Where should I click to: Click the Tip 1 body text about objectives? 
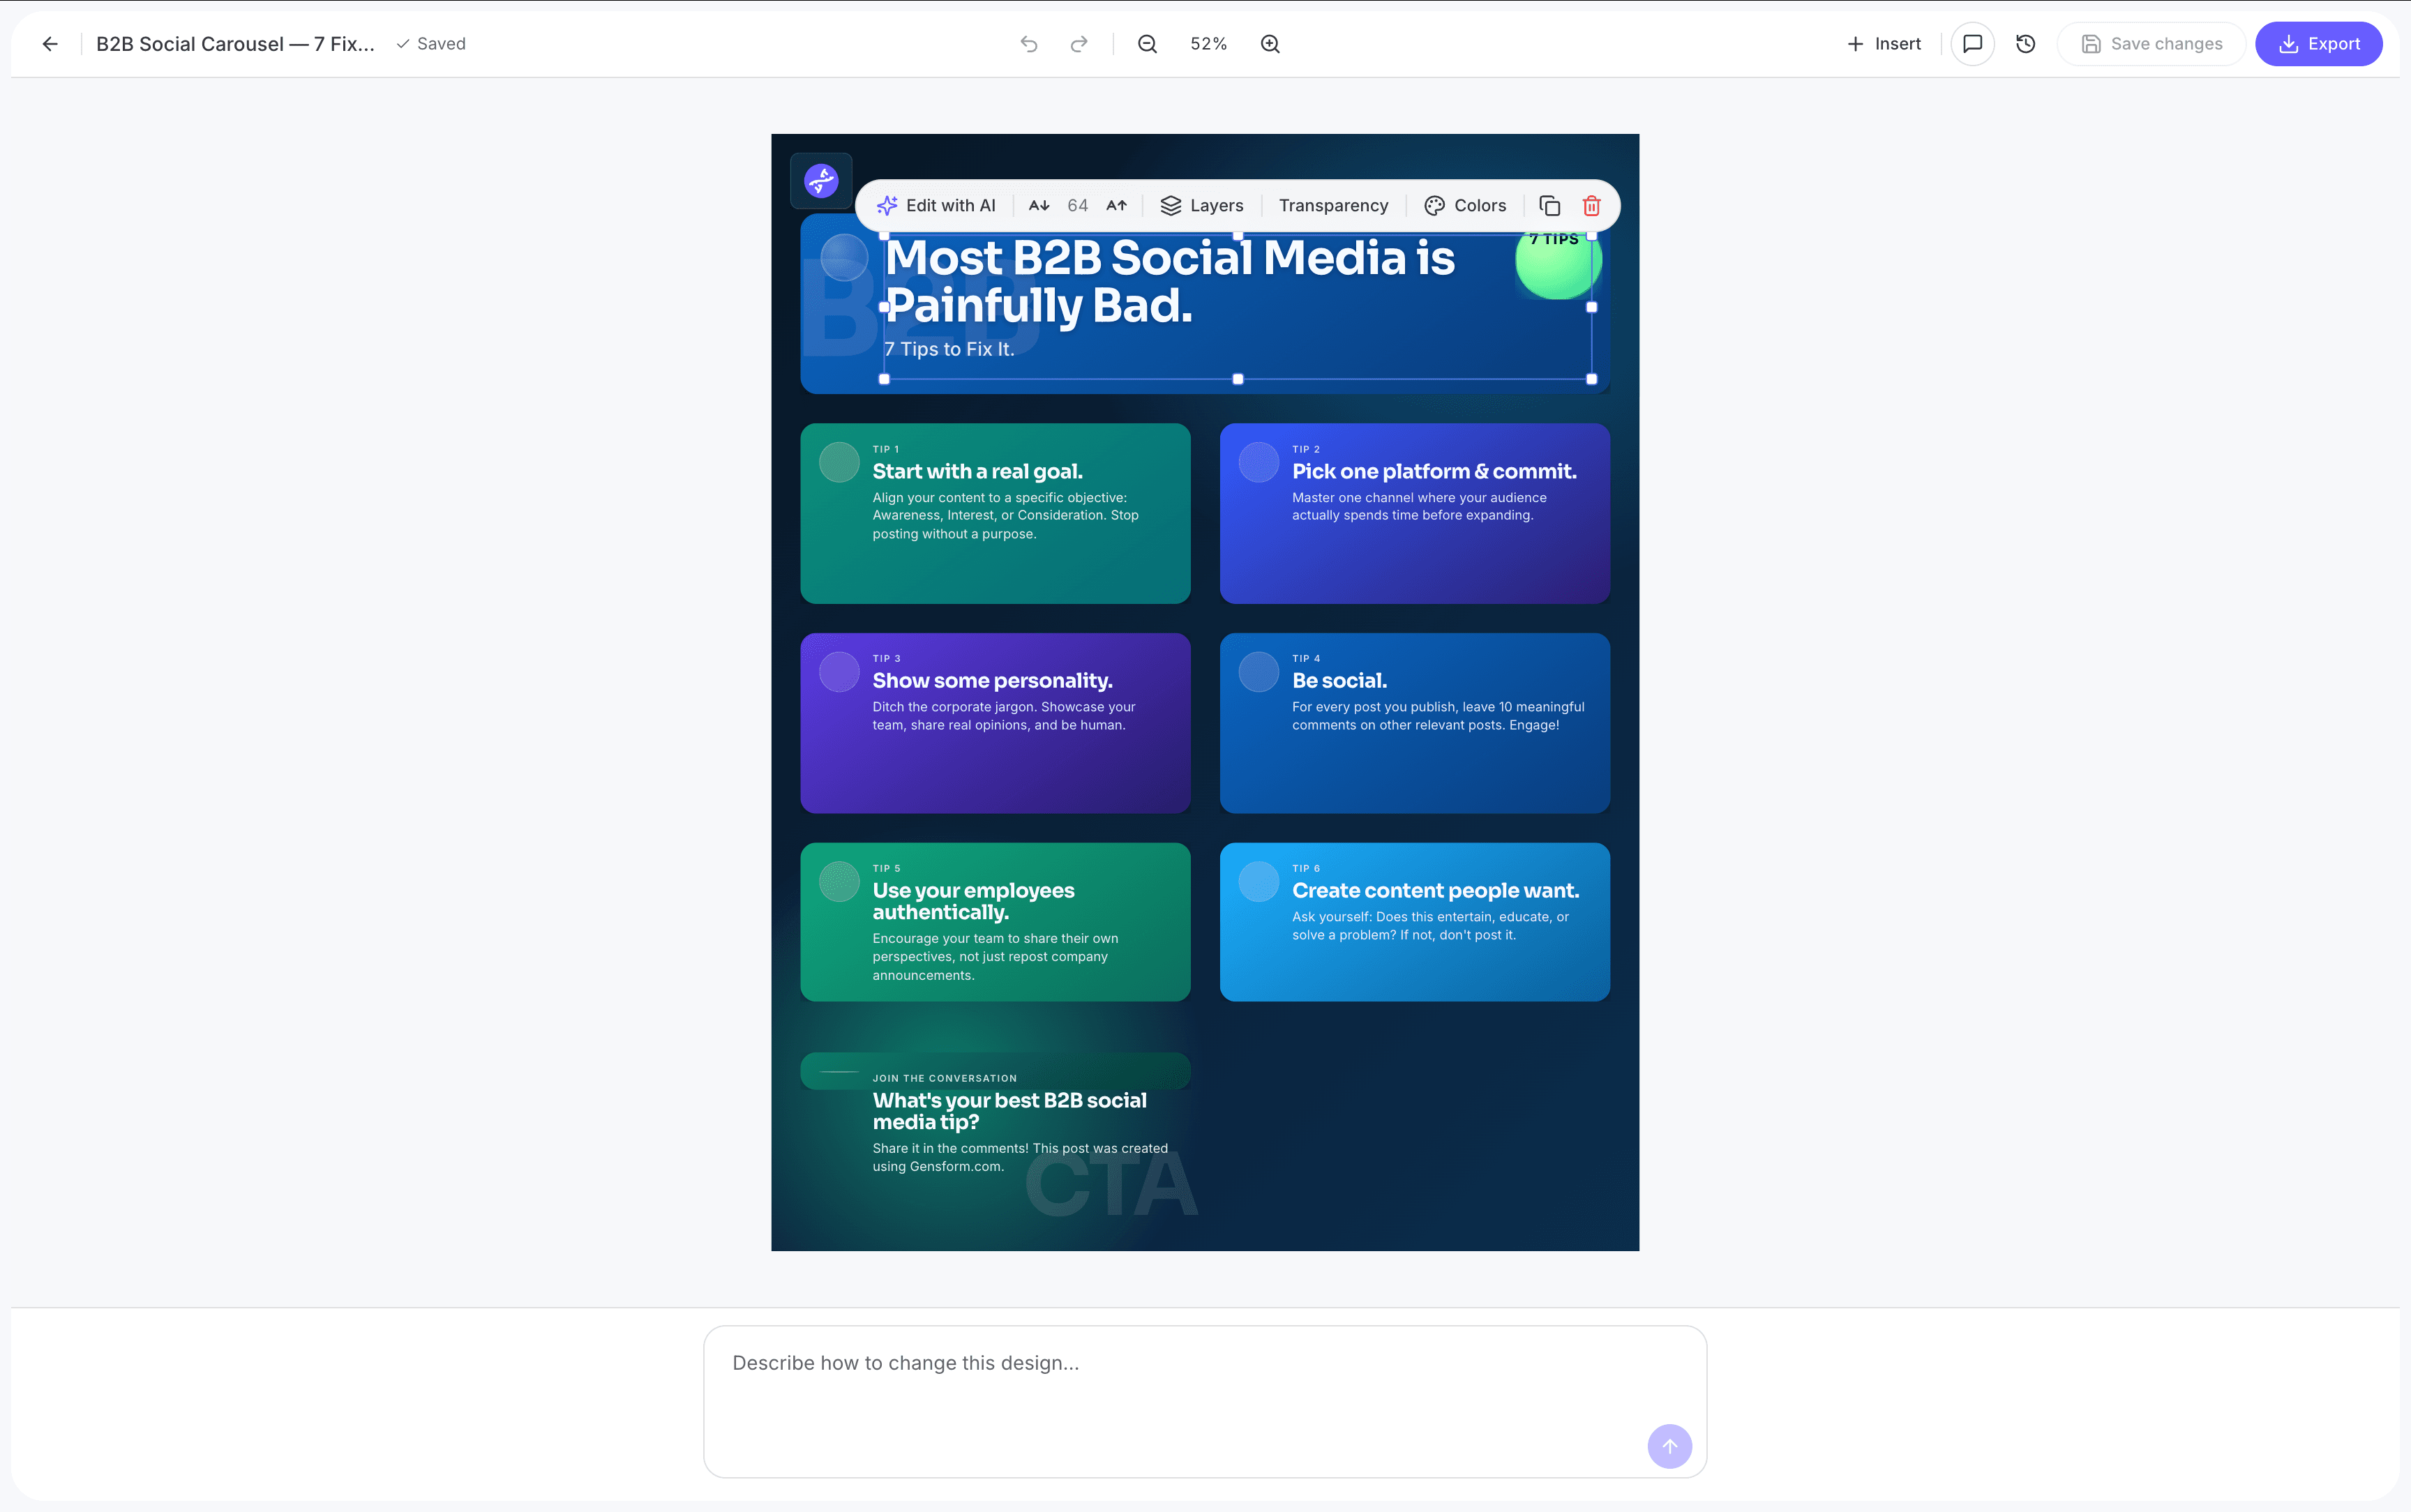point(1005,515)
